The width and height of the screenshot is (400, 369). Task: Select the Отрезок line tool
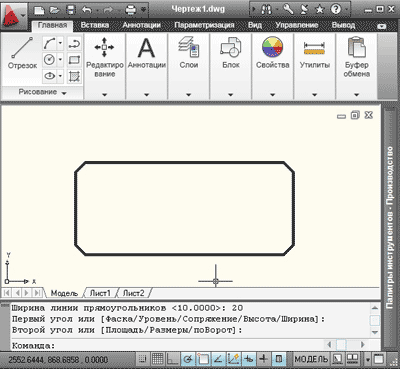pos(22,53)
